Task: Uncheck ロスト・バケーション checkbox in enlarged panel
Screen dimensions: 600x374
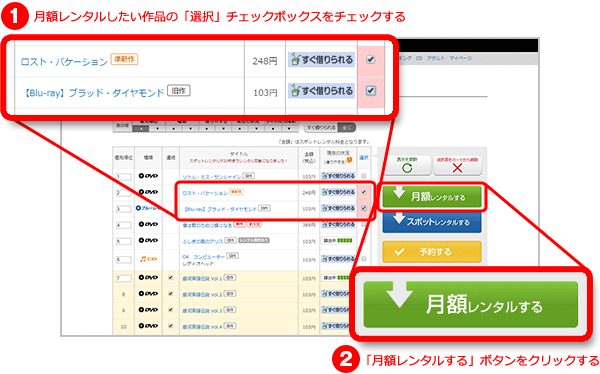Action: click(x=370, y=59)
